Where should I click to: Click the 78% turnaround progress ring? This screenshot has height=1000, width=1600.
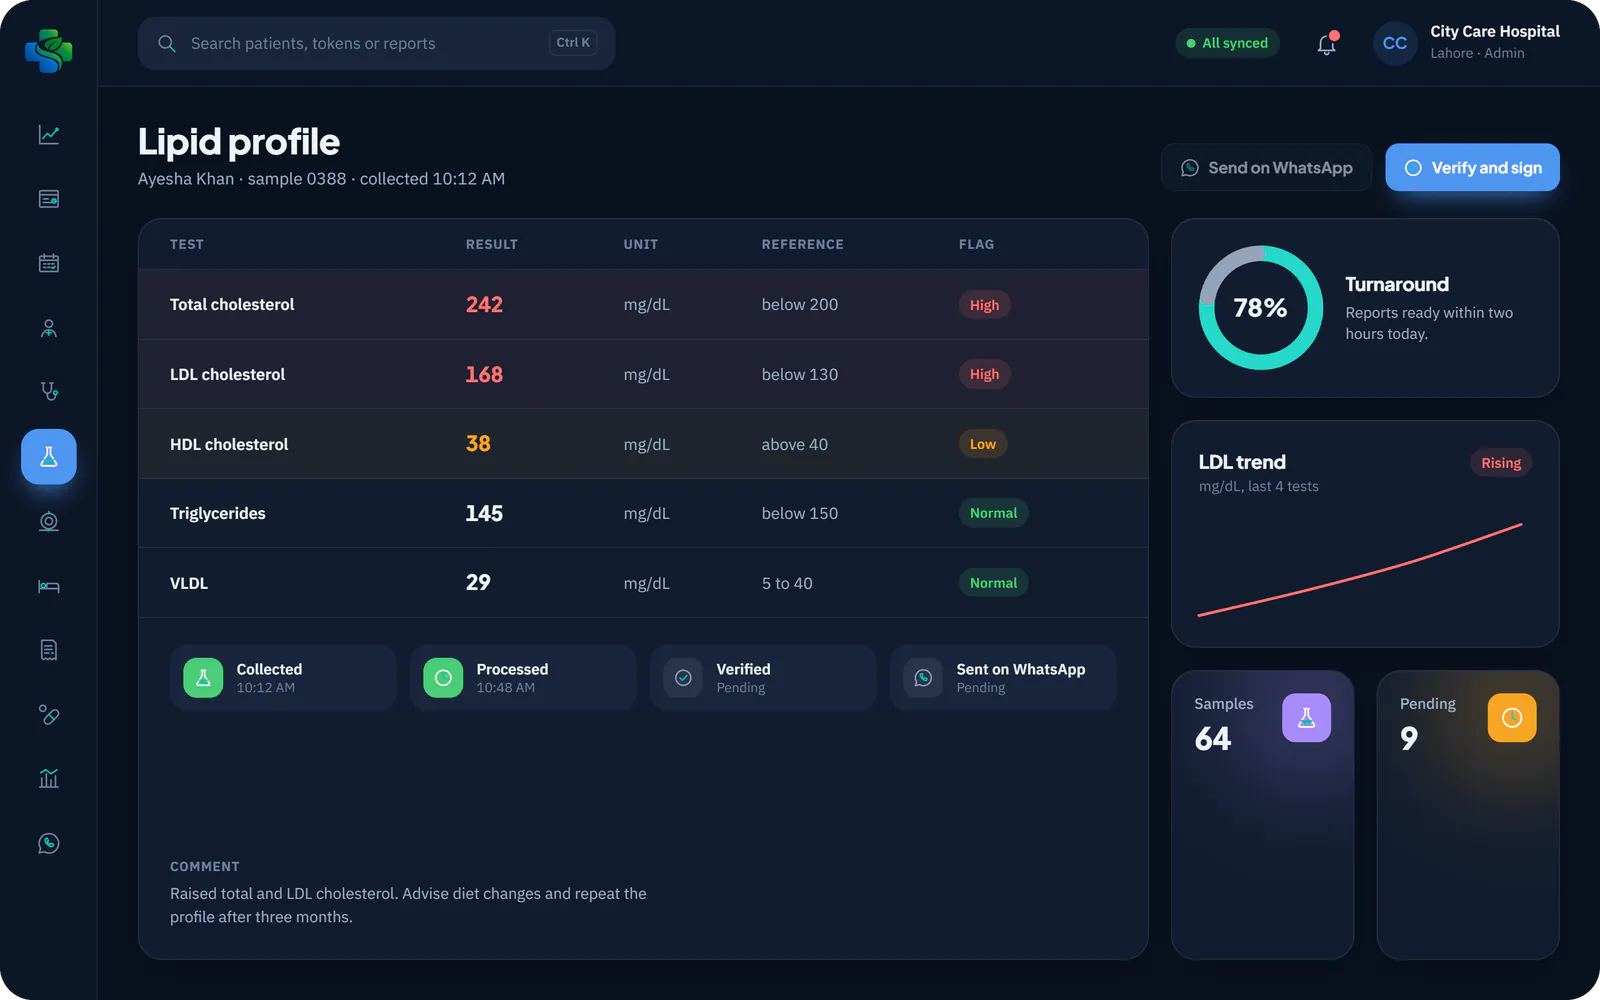click(x=1260, y=308)
